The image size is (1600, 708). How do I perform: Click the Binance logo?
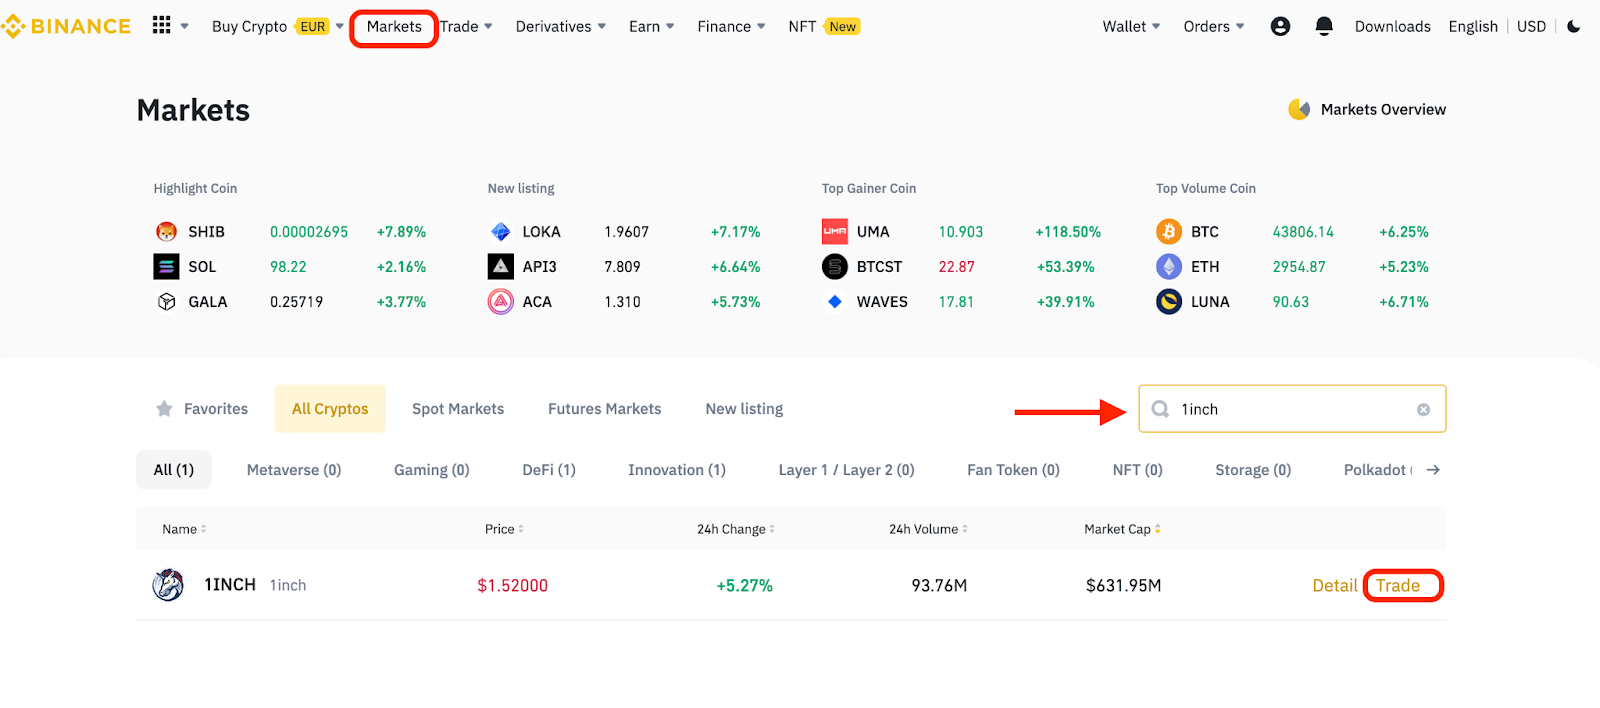(x=66, y=26)
